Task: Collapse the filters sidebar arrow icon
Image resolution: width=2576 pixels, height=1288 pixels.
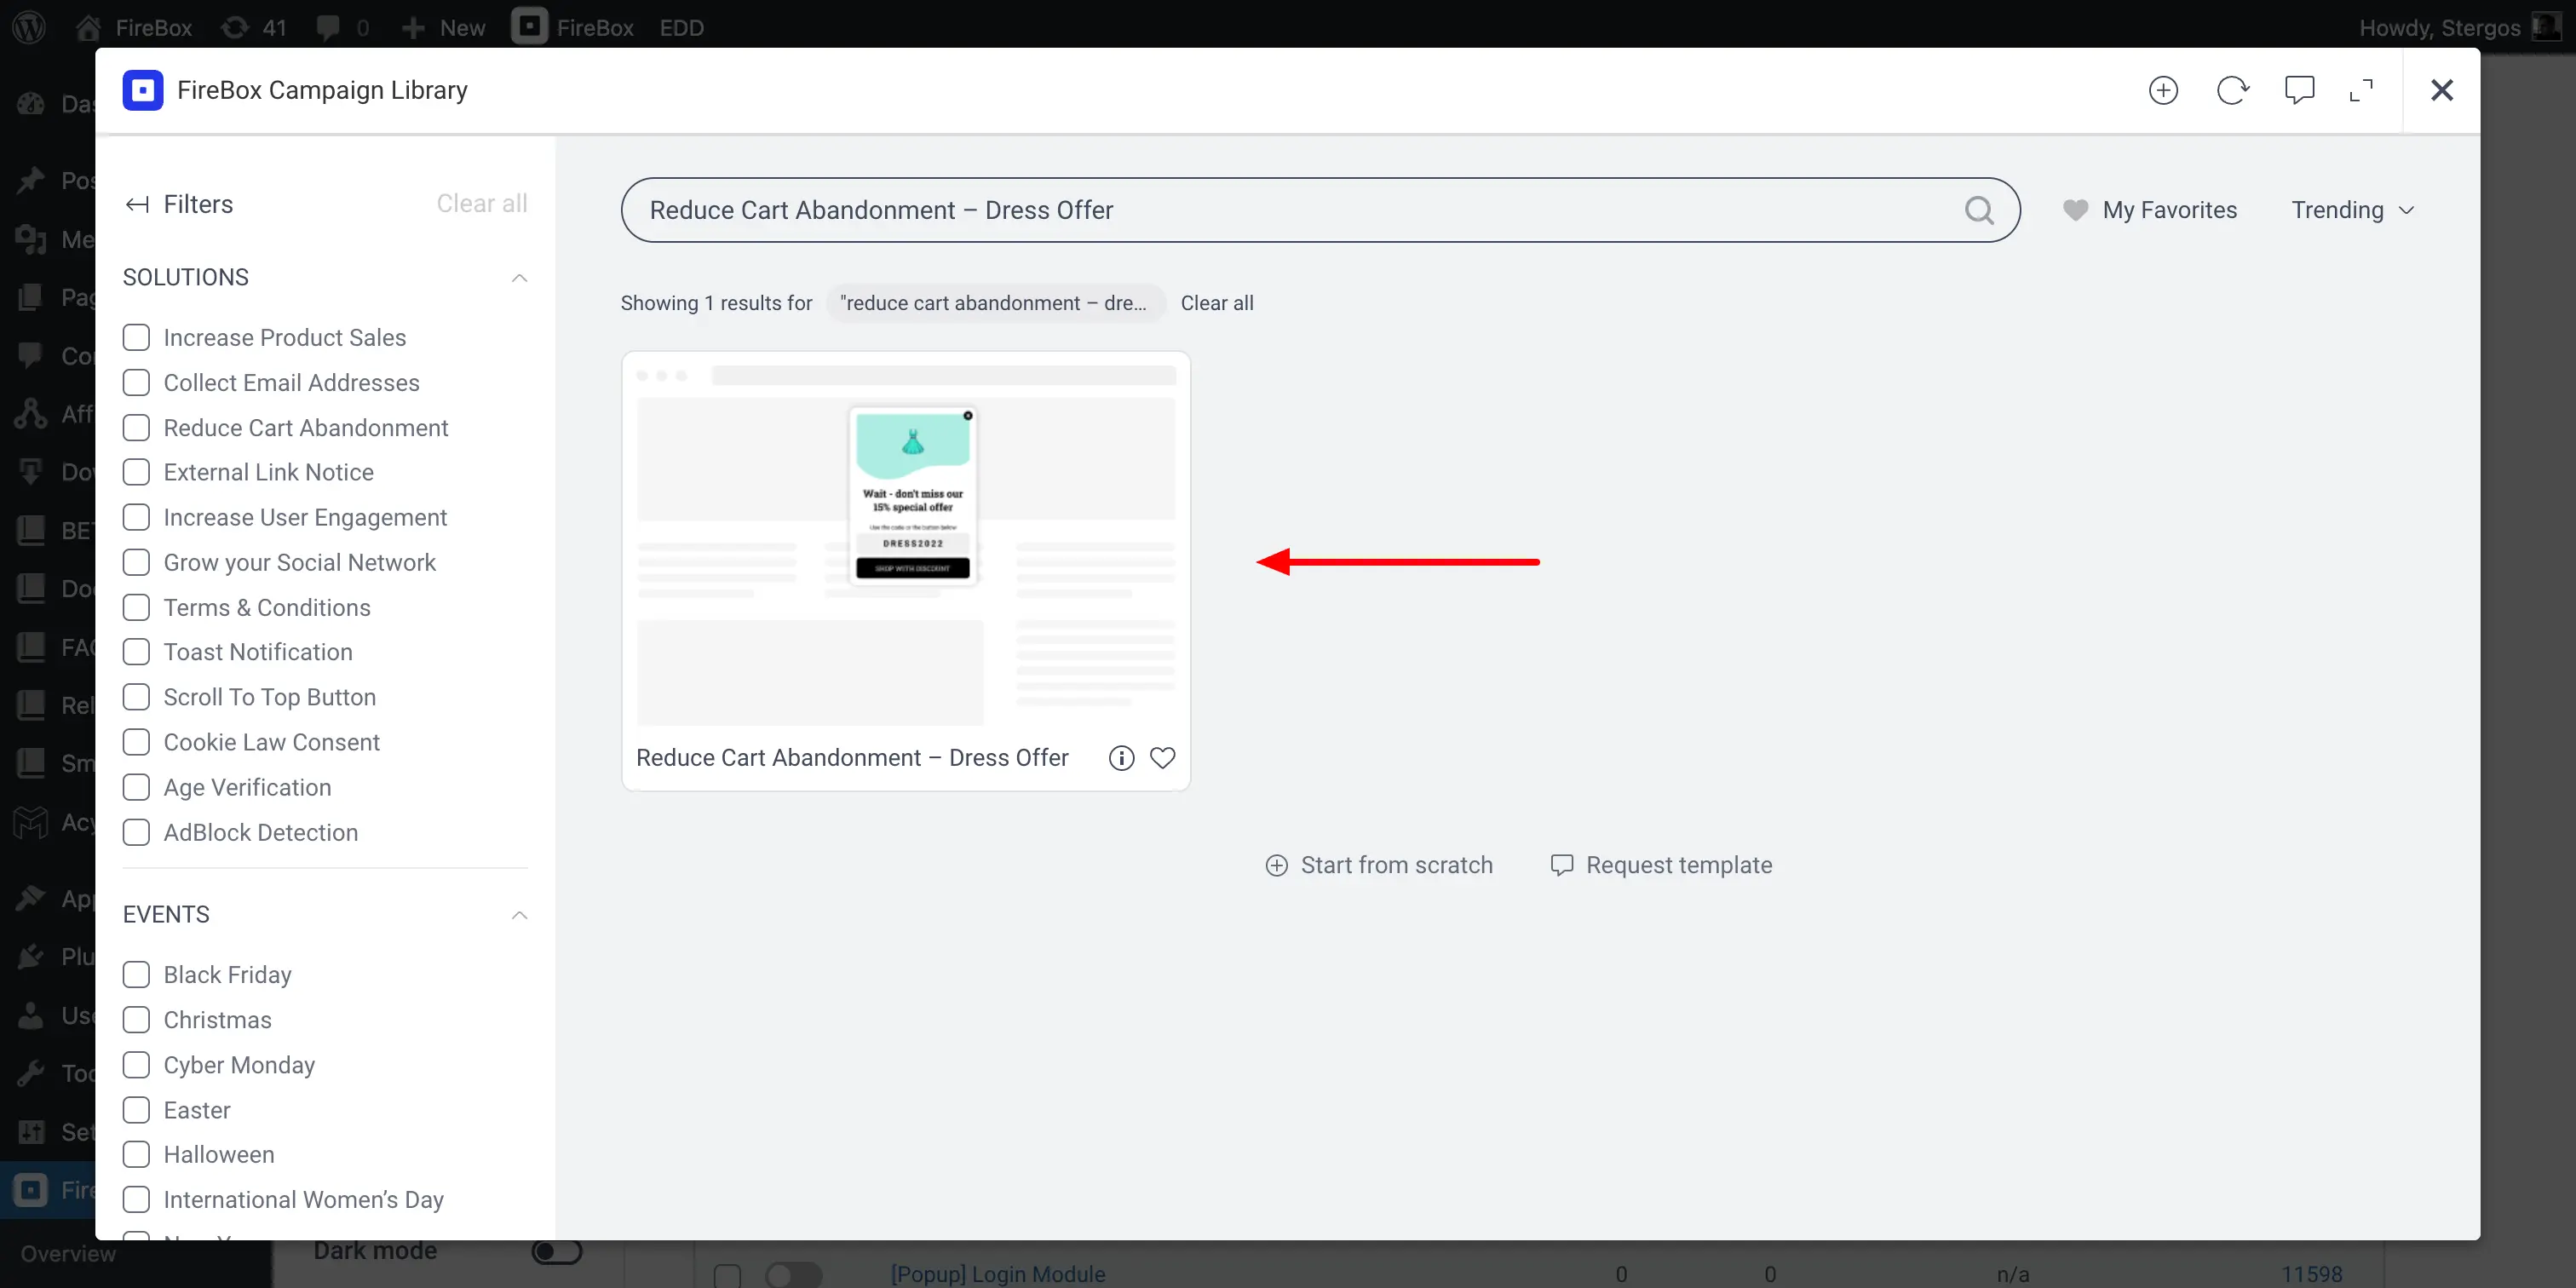Action: point(137,205)
